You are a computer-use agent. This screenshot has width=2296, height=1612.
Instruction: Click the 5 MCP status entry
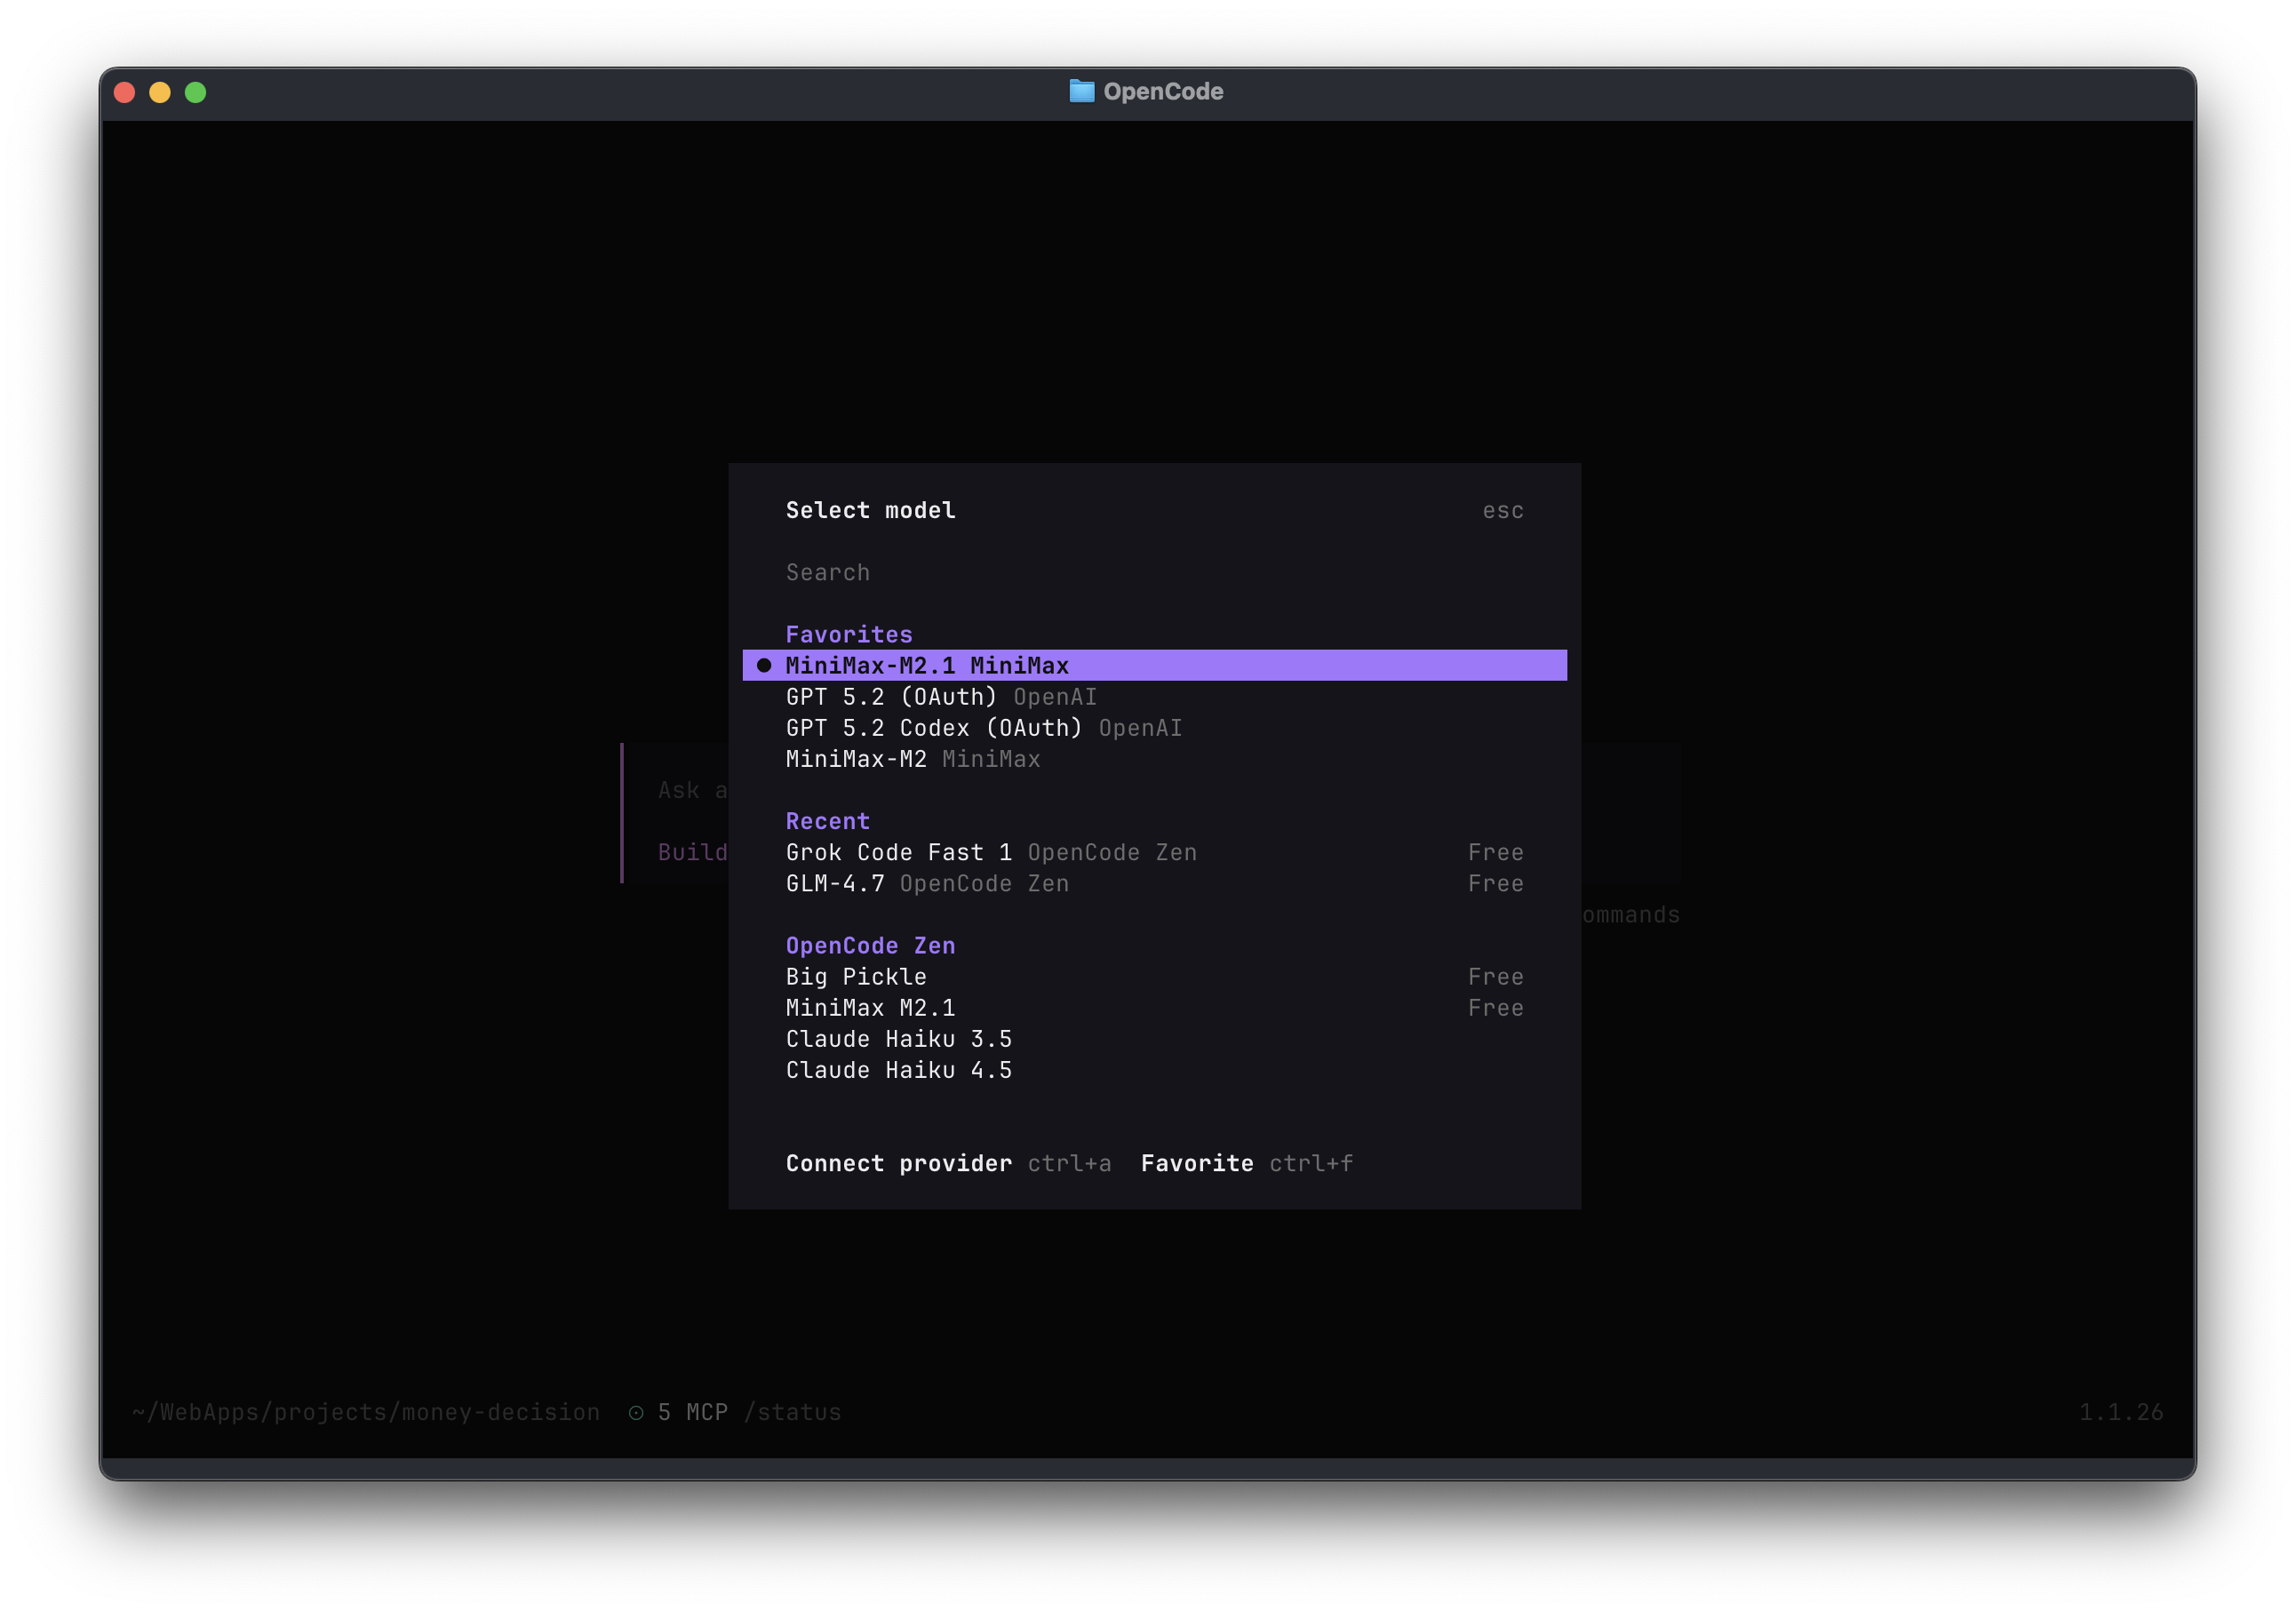coord(692,1412)
